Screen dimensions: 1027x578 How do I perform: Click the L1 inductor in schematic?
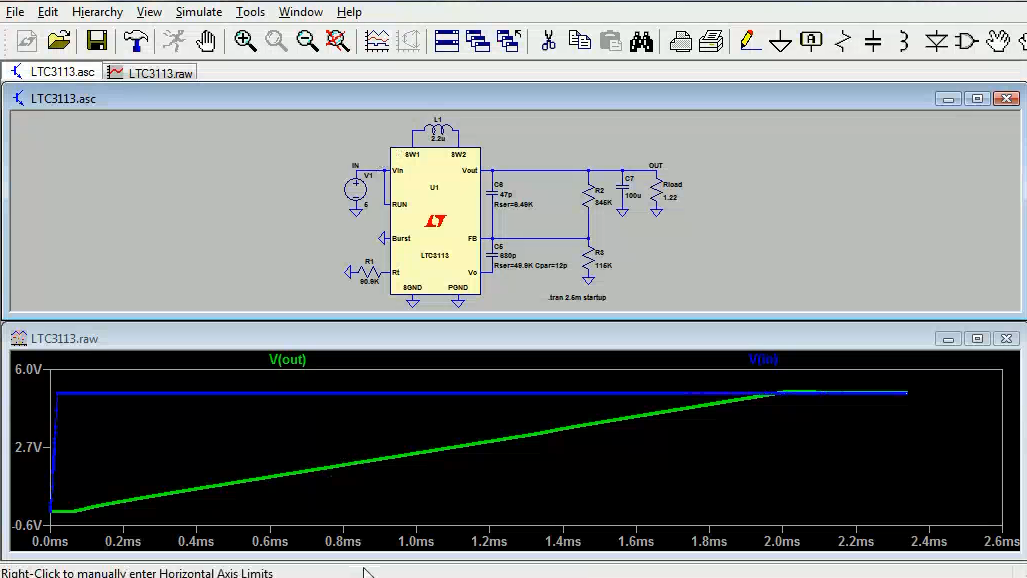[x=438, y=130]
